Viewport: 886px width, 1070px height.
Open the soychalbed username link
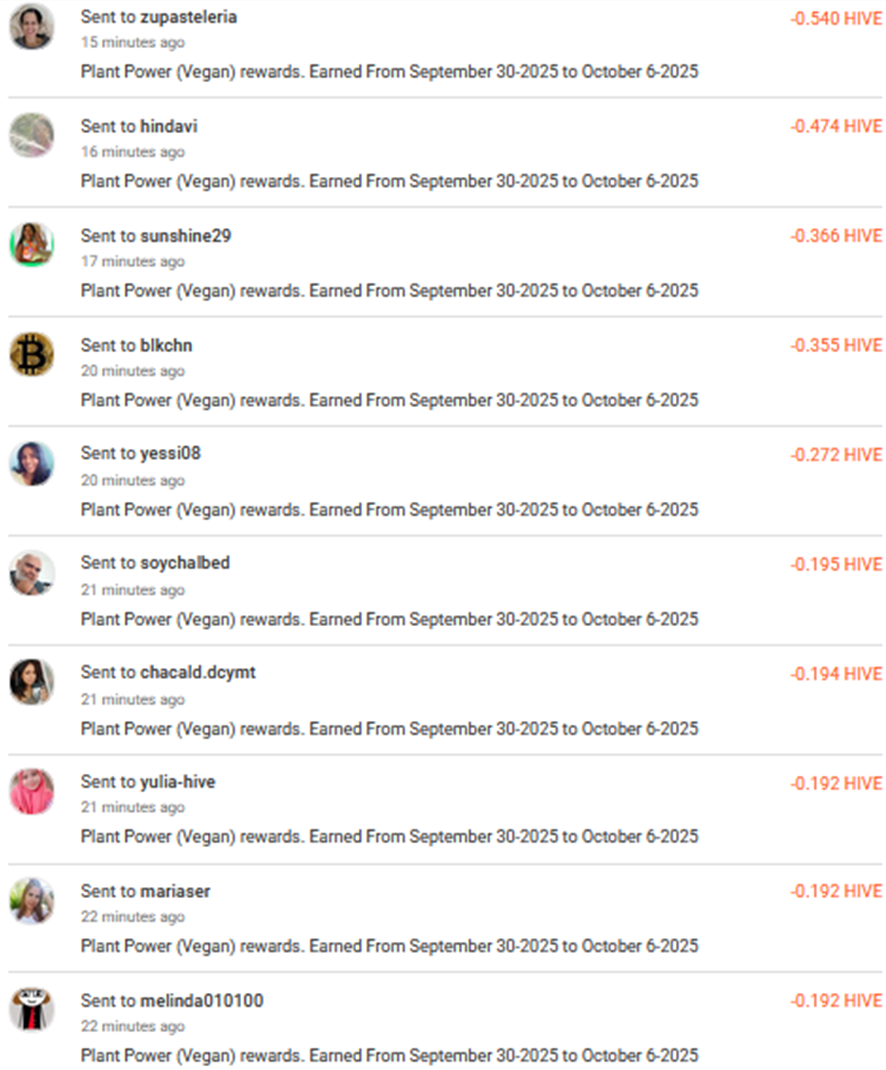pyautogui.click(x=184, y=563)
